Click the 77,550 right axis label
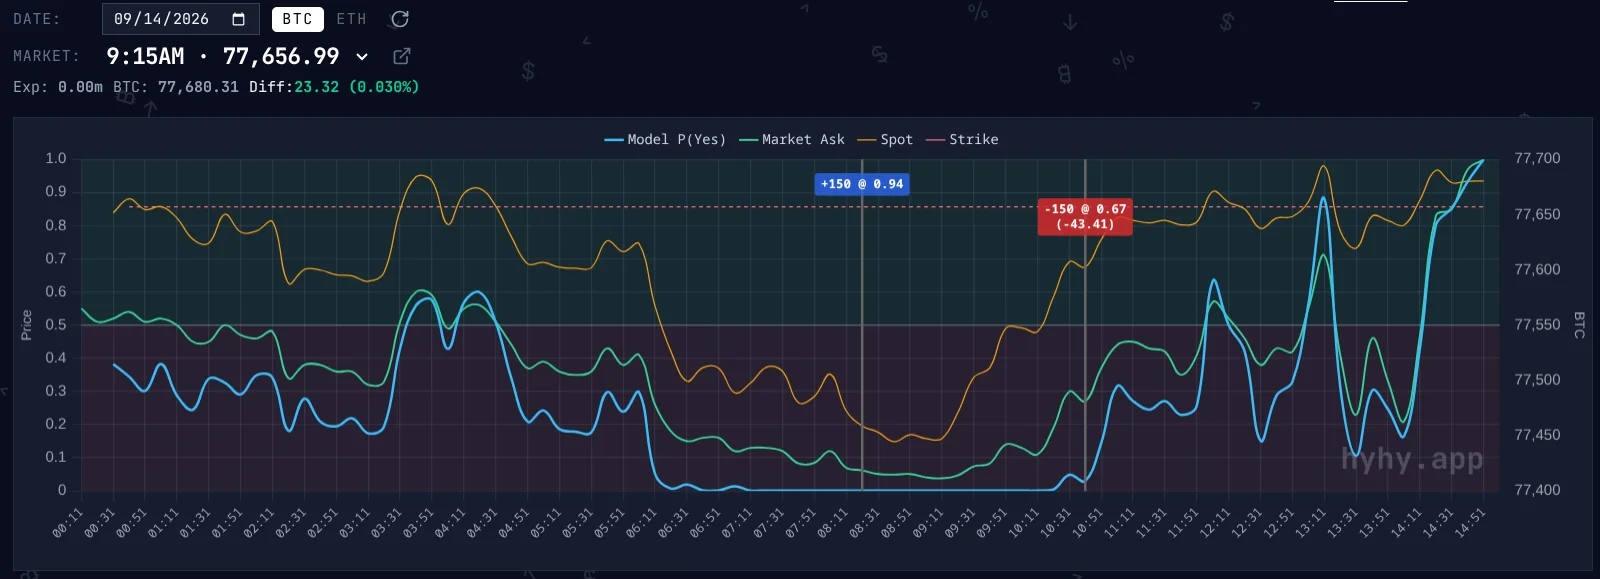 click(1537, 324)
